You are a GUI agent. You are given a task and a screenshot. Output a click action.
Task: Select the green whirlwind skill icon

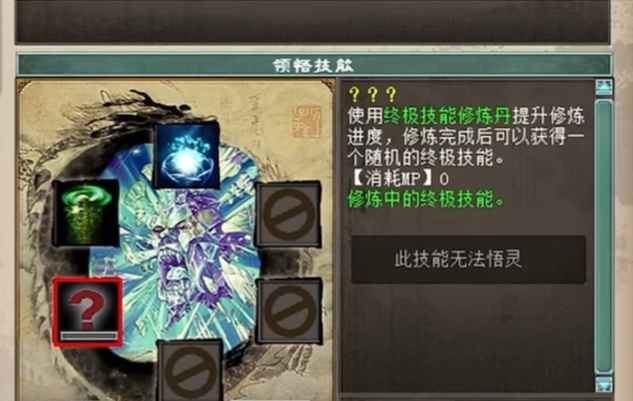[86, 213]
